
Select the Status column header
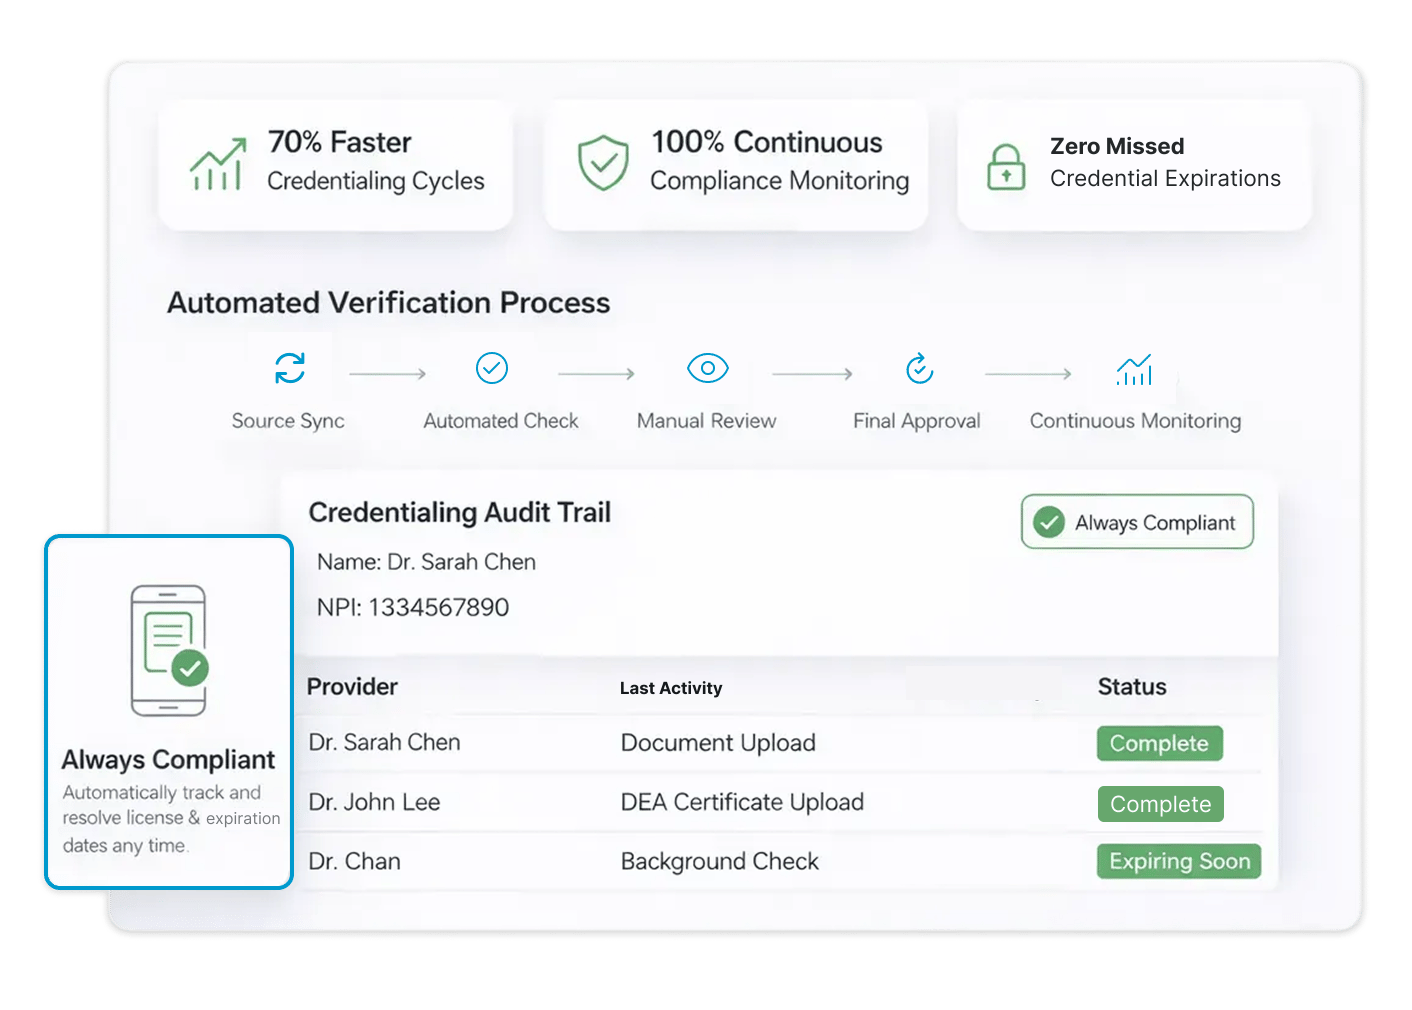[x=1131, y=687]
